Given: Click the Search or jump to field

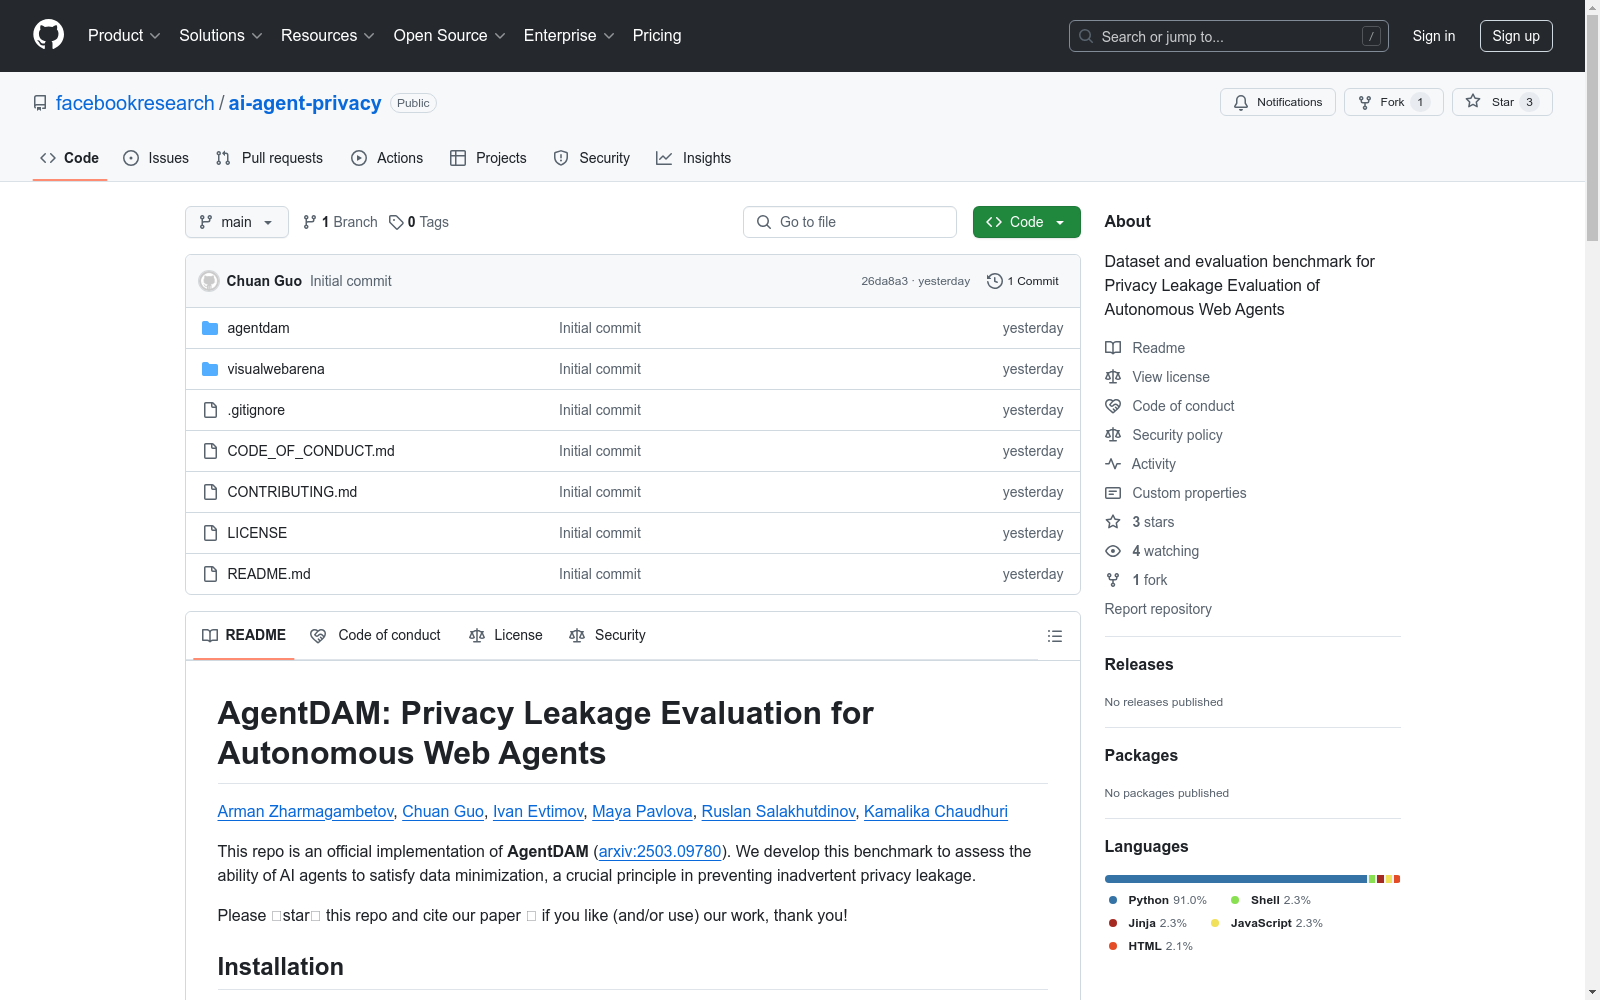Looking at the screenshot, I should click(1229, 36).
